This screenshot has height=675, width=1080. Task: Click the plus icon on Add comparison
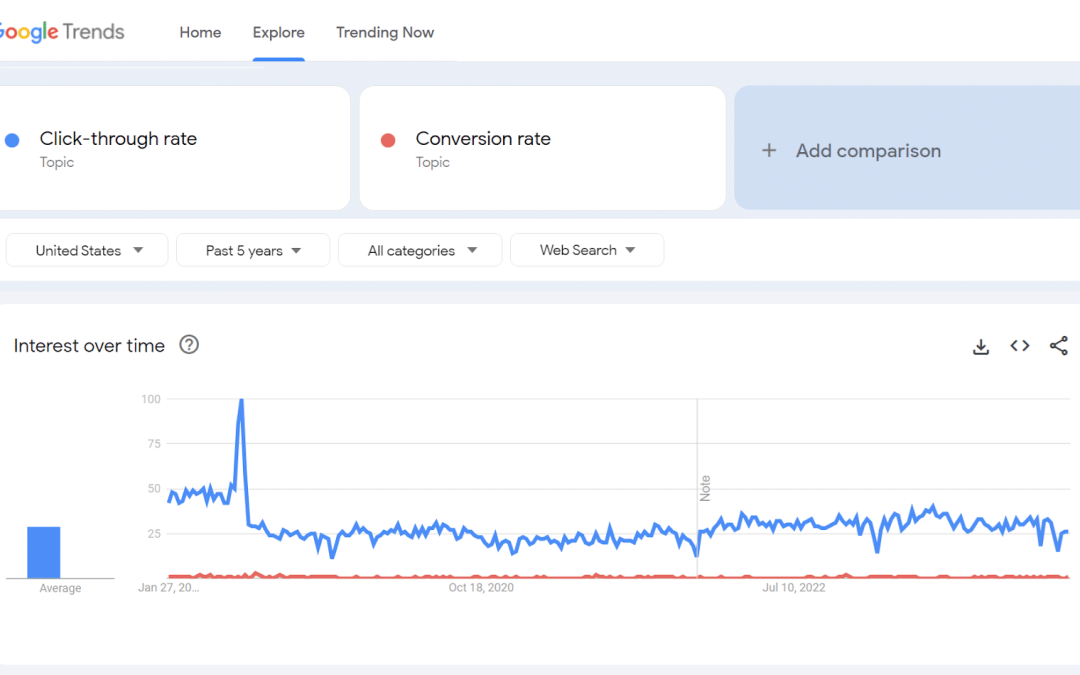coord(769,150)
